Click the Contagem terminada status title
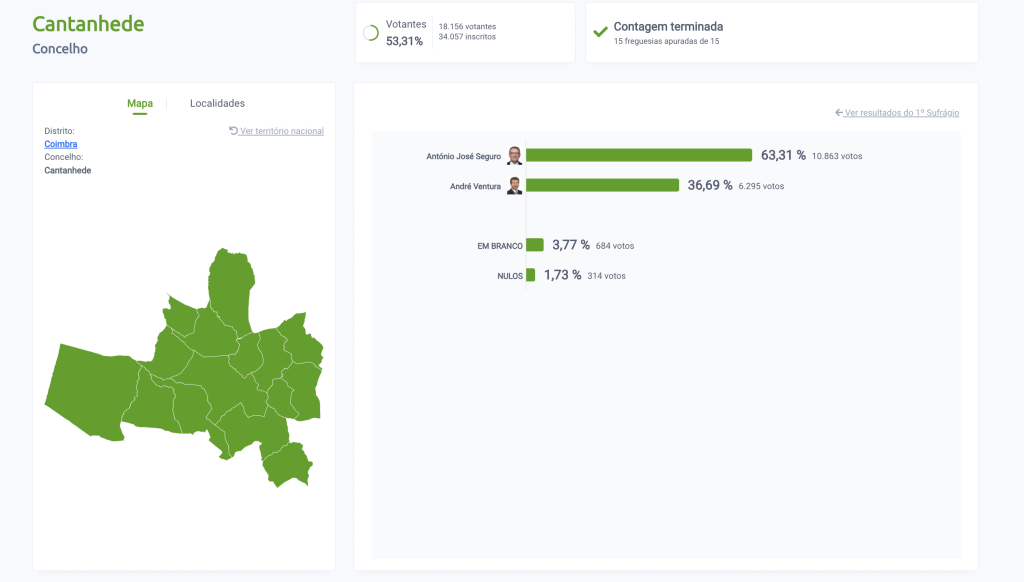Screen dimensions: 1024x582 coord(668,27)
